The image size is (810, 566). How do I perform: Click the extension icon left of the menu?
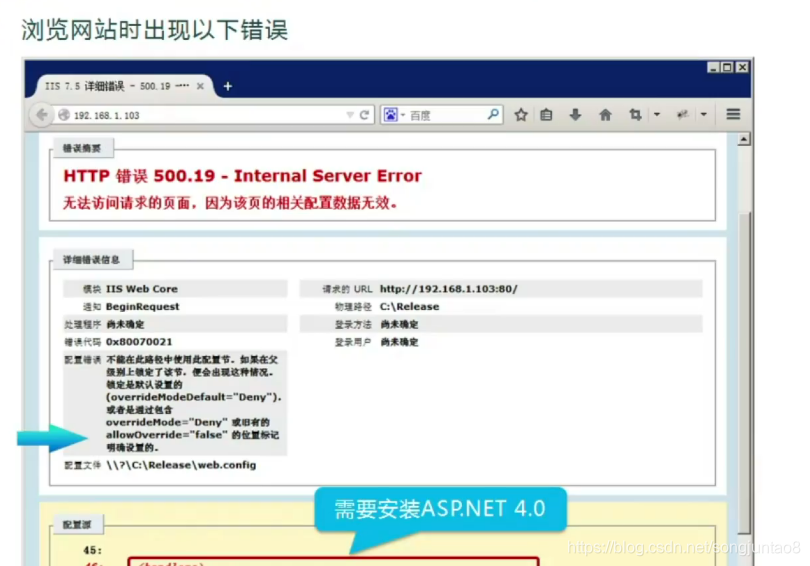pos(682,115)
